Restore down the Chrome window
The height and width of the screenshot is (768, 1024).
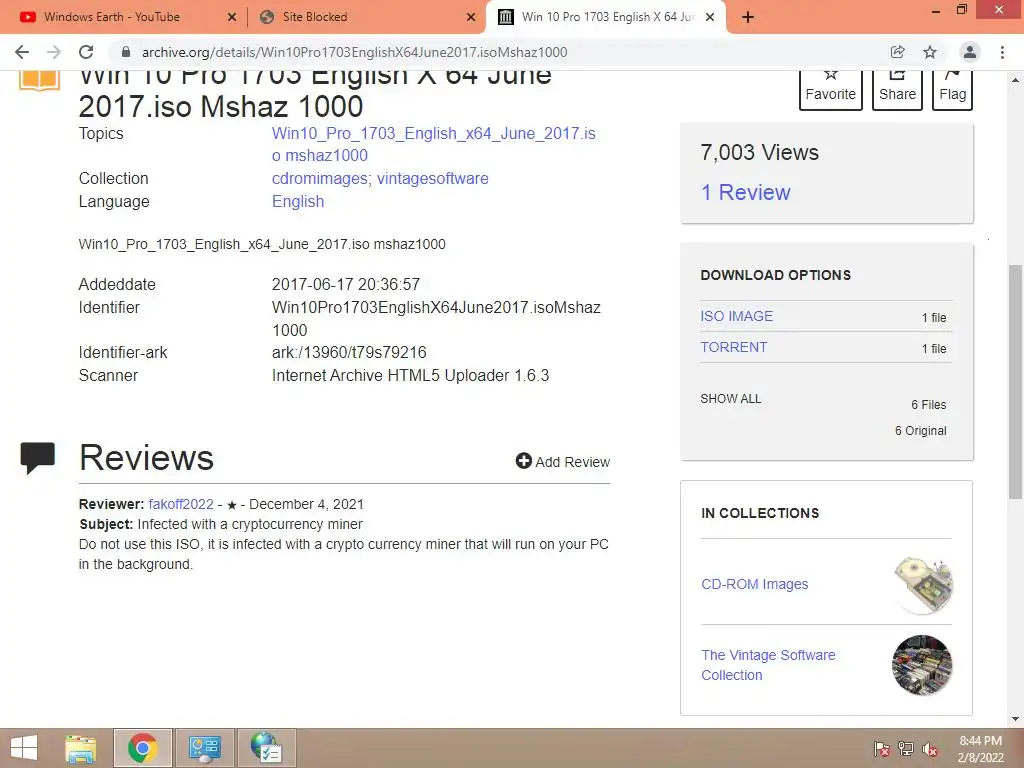pyautogui.click(x=962, y=10)
